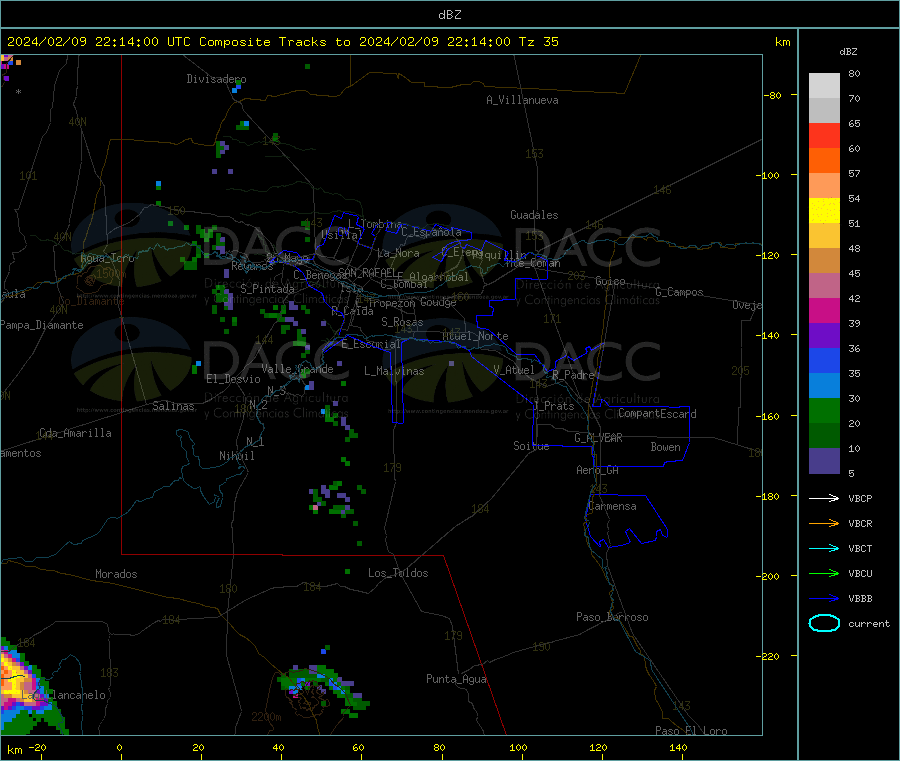Click the R_Padre place label
Viewport: 900px width, 761px height.
(573, 375)
